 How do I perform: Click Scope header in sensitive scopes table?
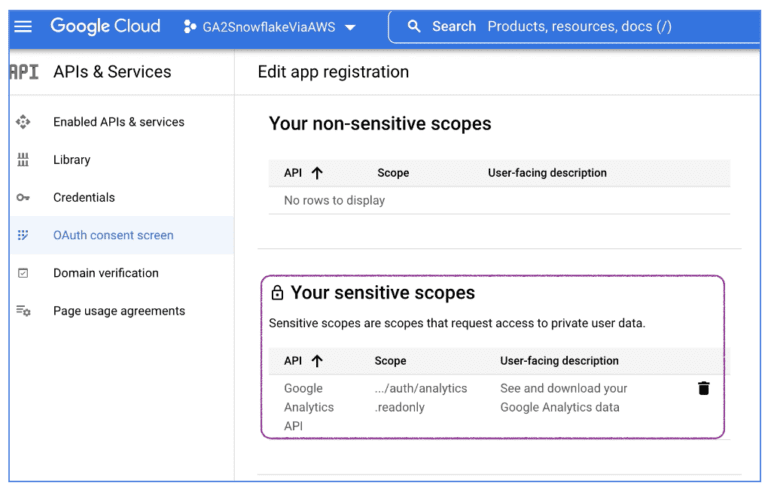coord(390,361)
